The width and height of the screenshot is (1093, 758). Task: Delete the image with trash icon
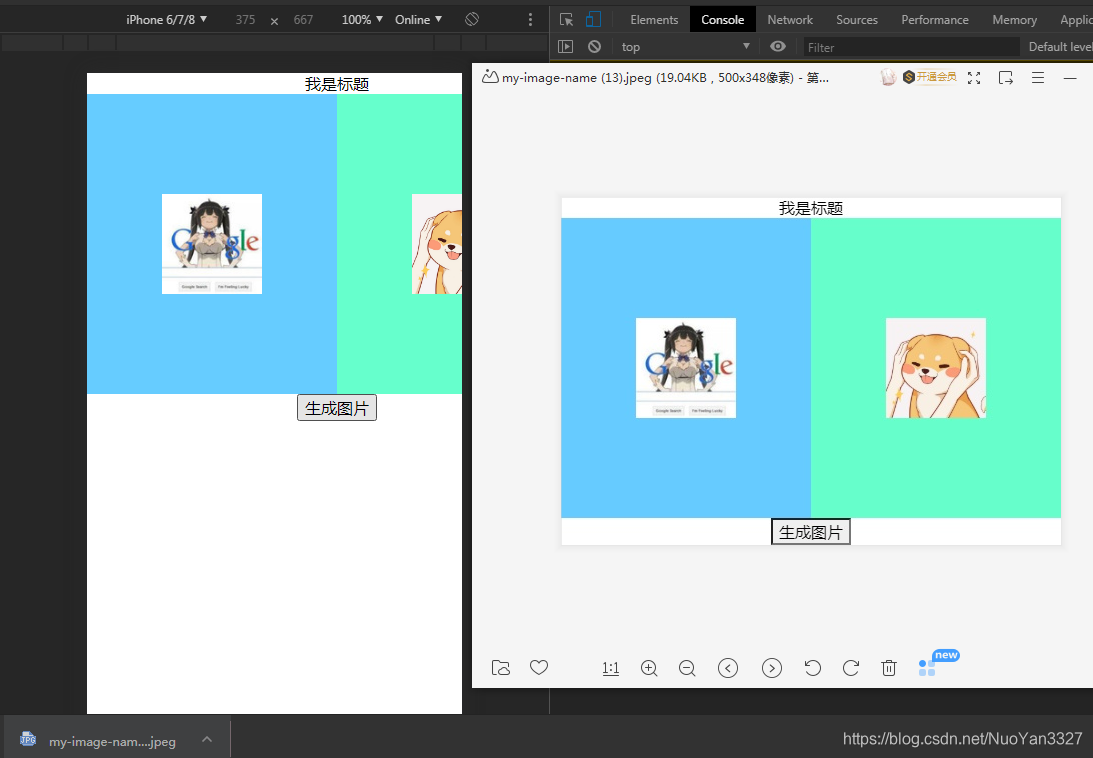[x=889, y=668]
